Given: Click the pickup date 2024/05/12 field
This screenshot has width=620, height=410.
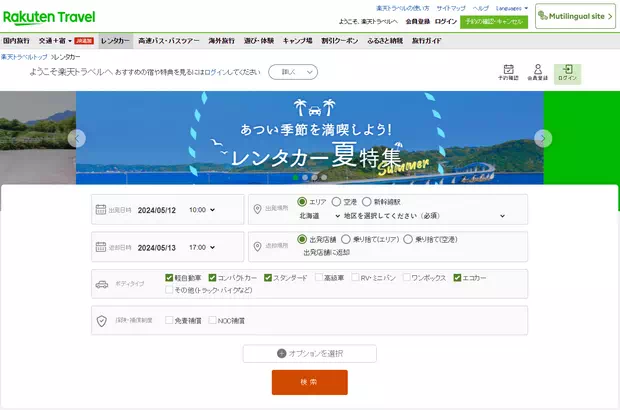Looking at the screenshot, I should 157,210.
